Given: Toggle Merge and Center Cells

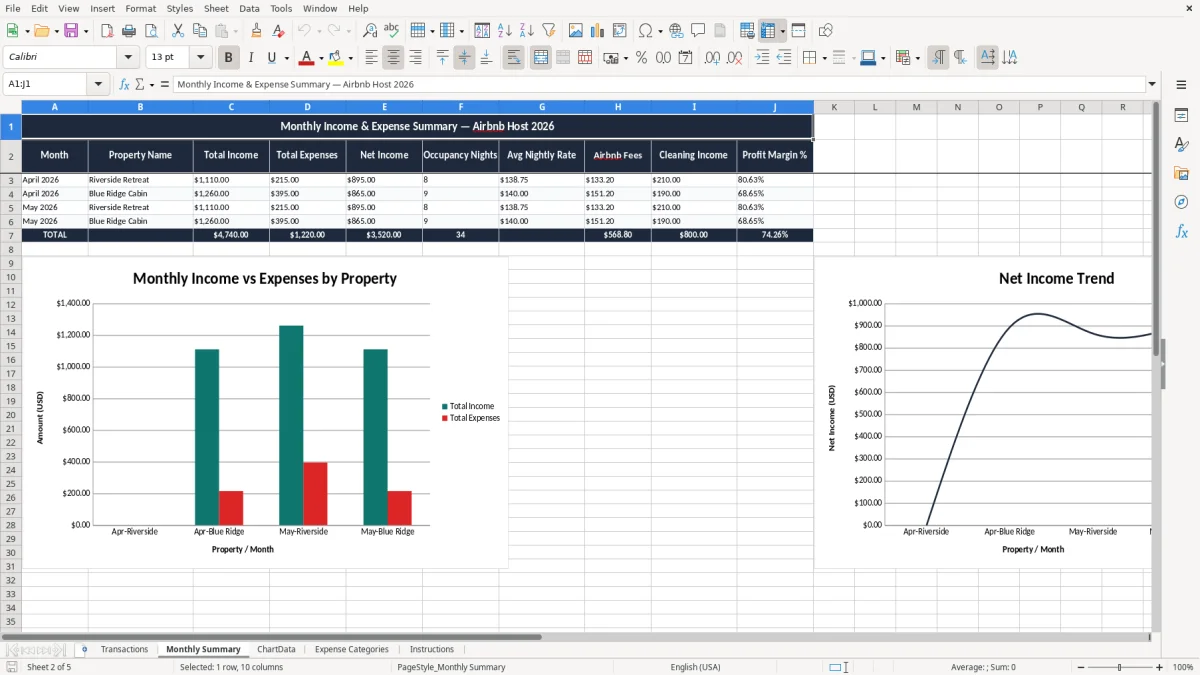Looking at the screenshot, I should coord(541,58).
